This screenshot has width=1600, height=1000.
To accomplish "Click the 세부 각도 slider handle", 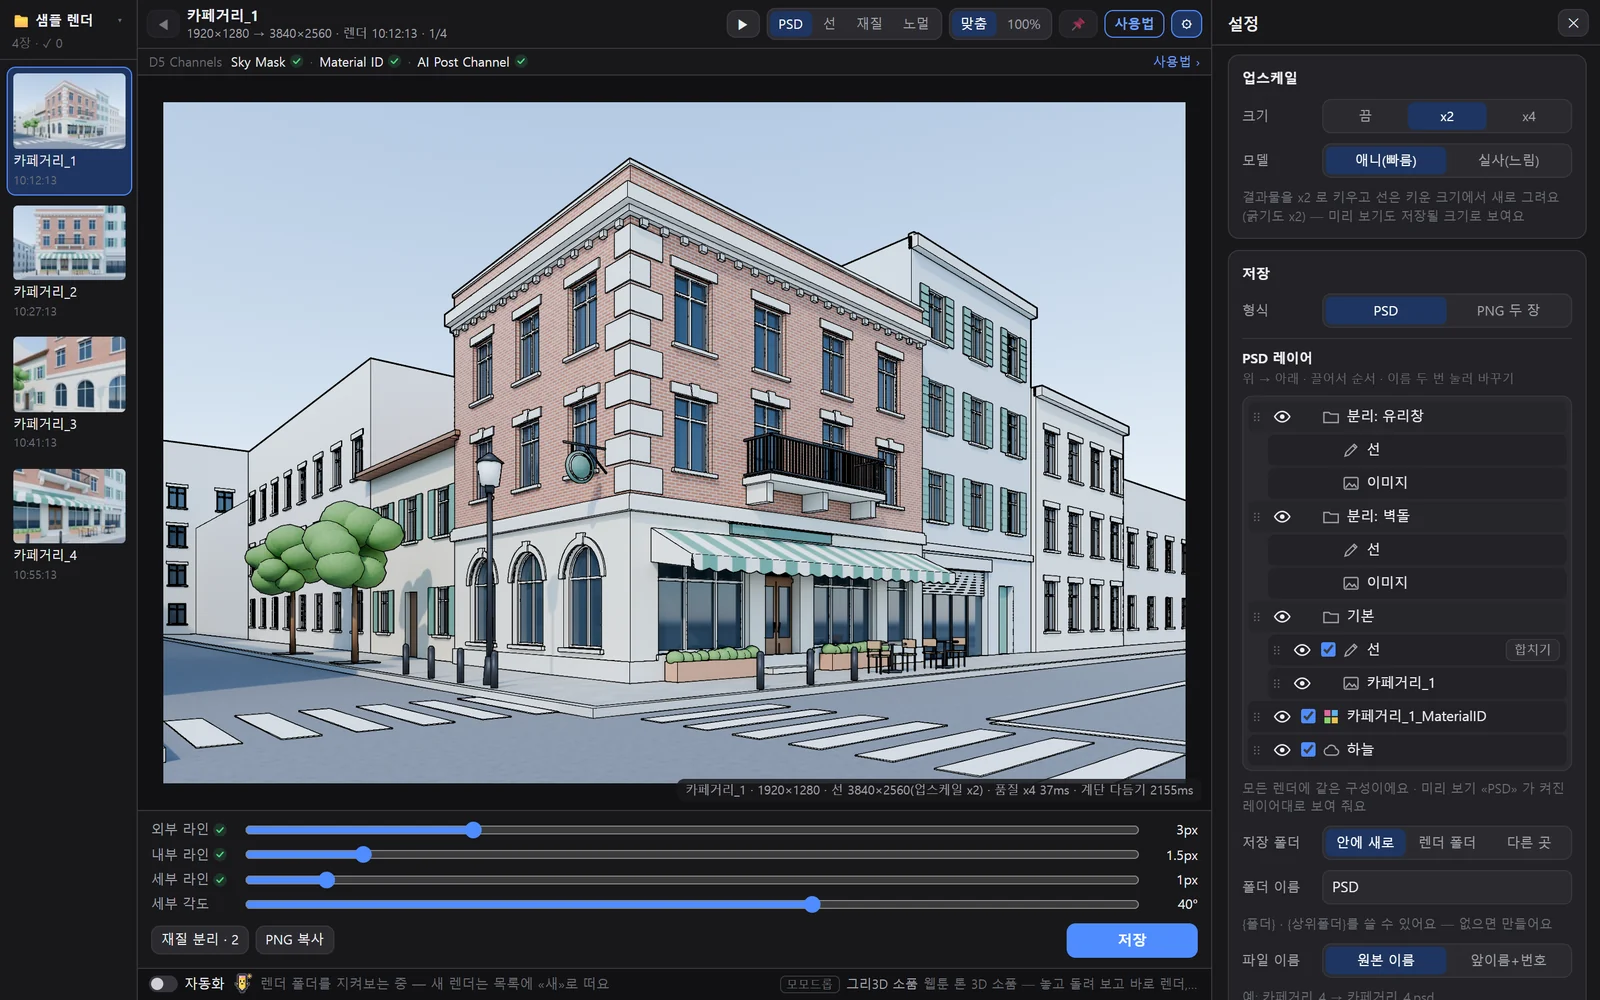I will click(812, 905).
